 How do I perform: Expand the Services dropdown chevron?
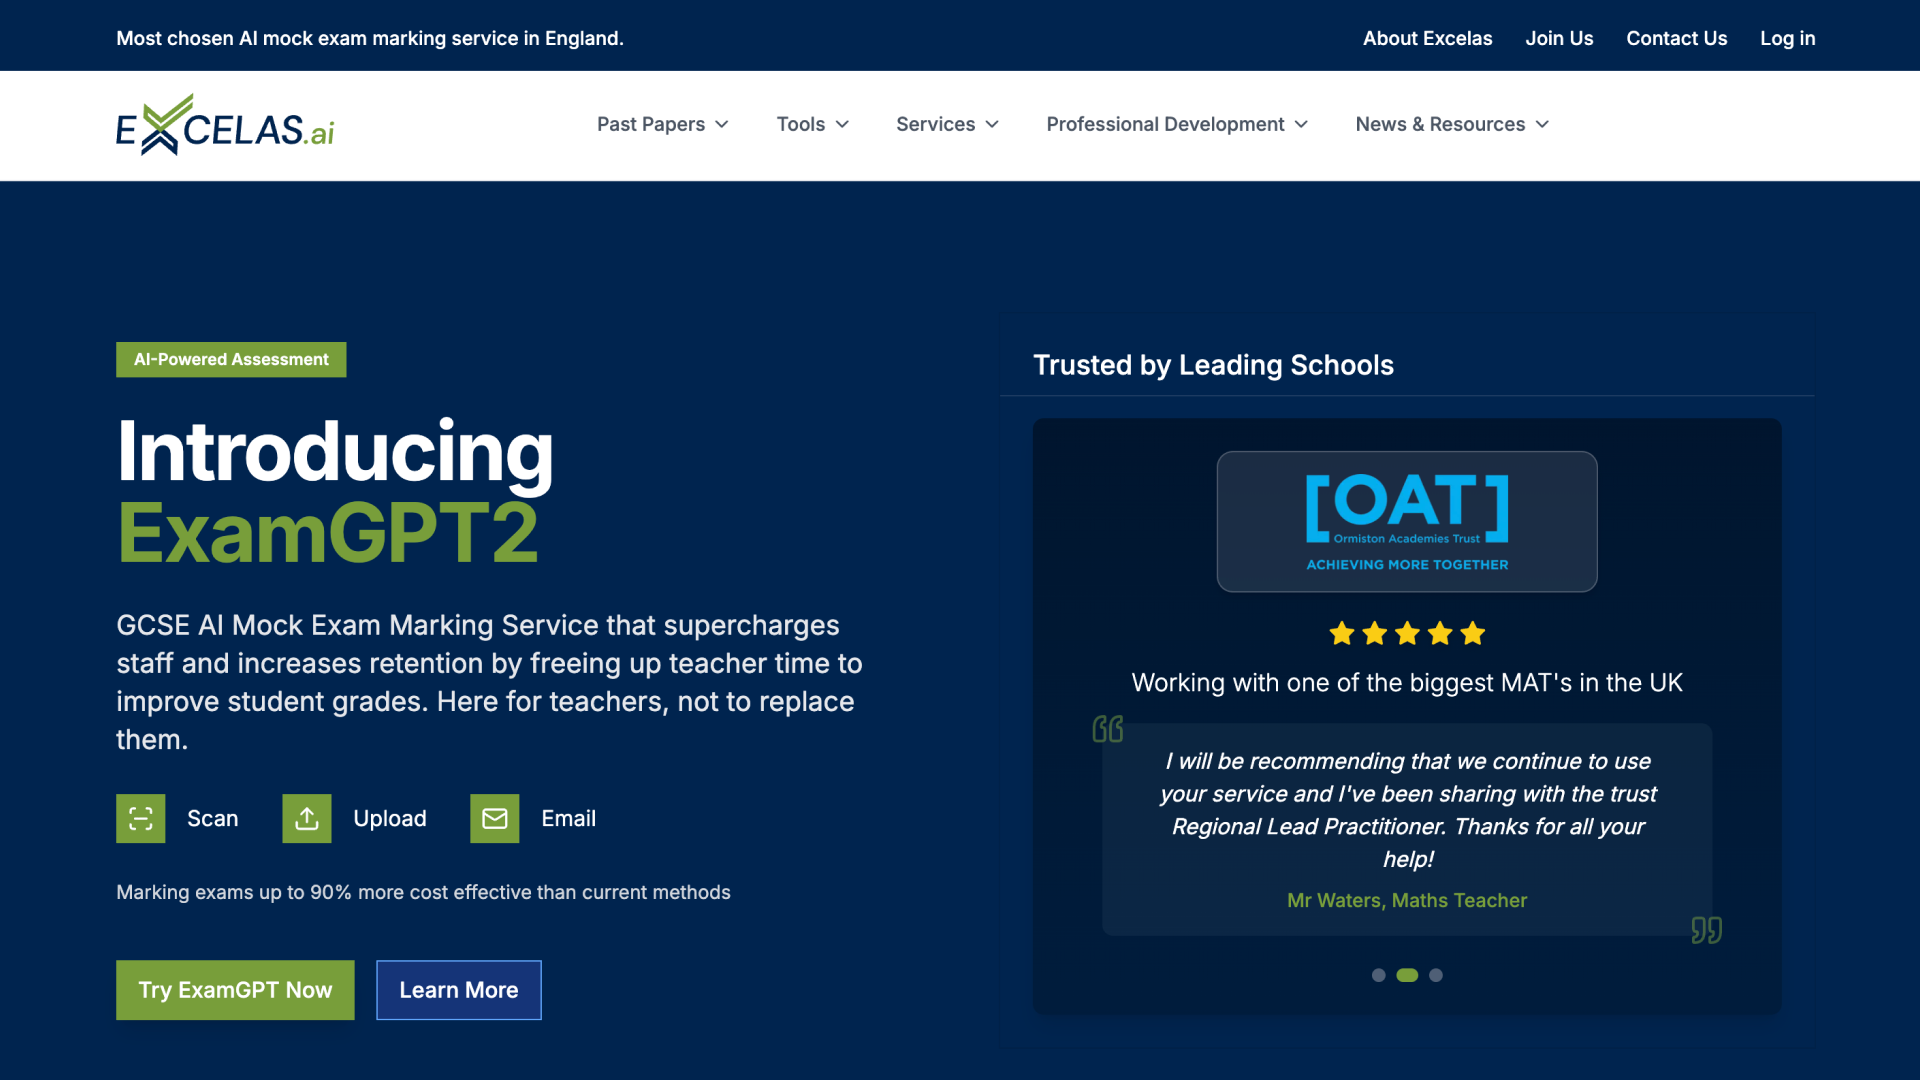pos(992,125)
